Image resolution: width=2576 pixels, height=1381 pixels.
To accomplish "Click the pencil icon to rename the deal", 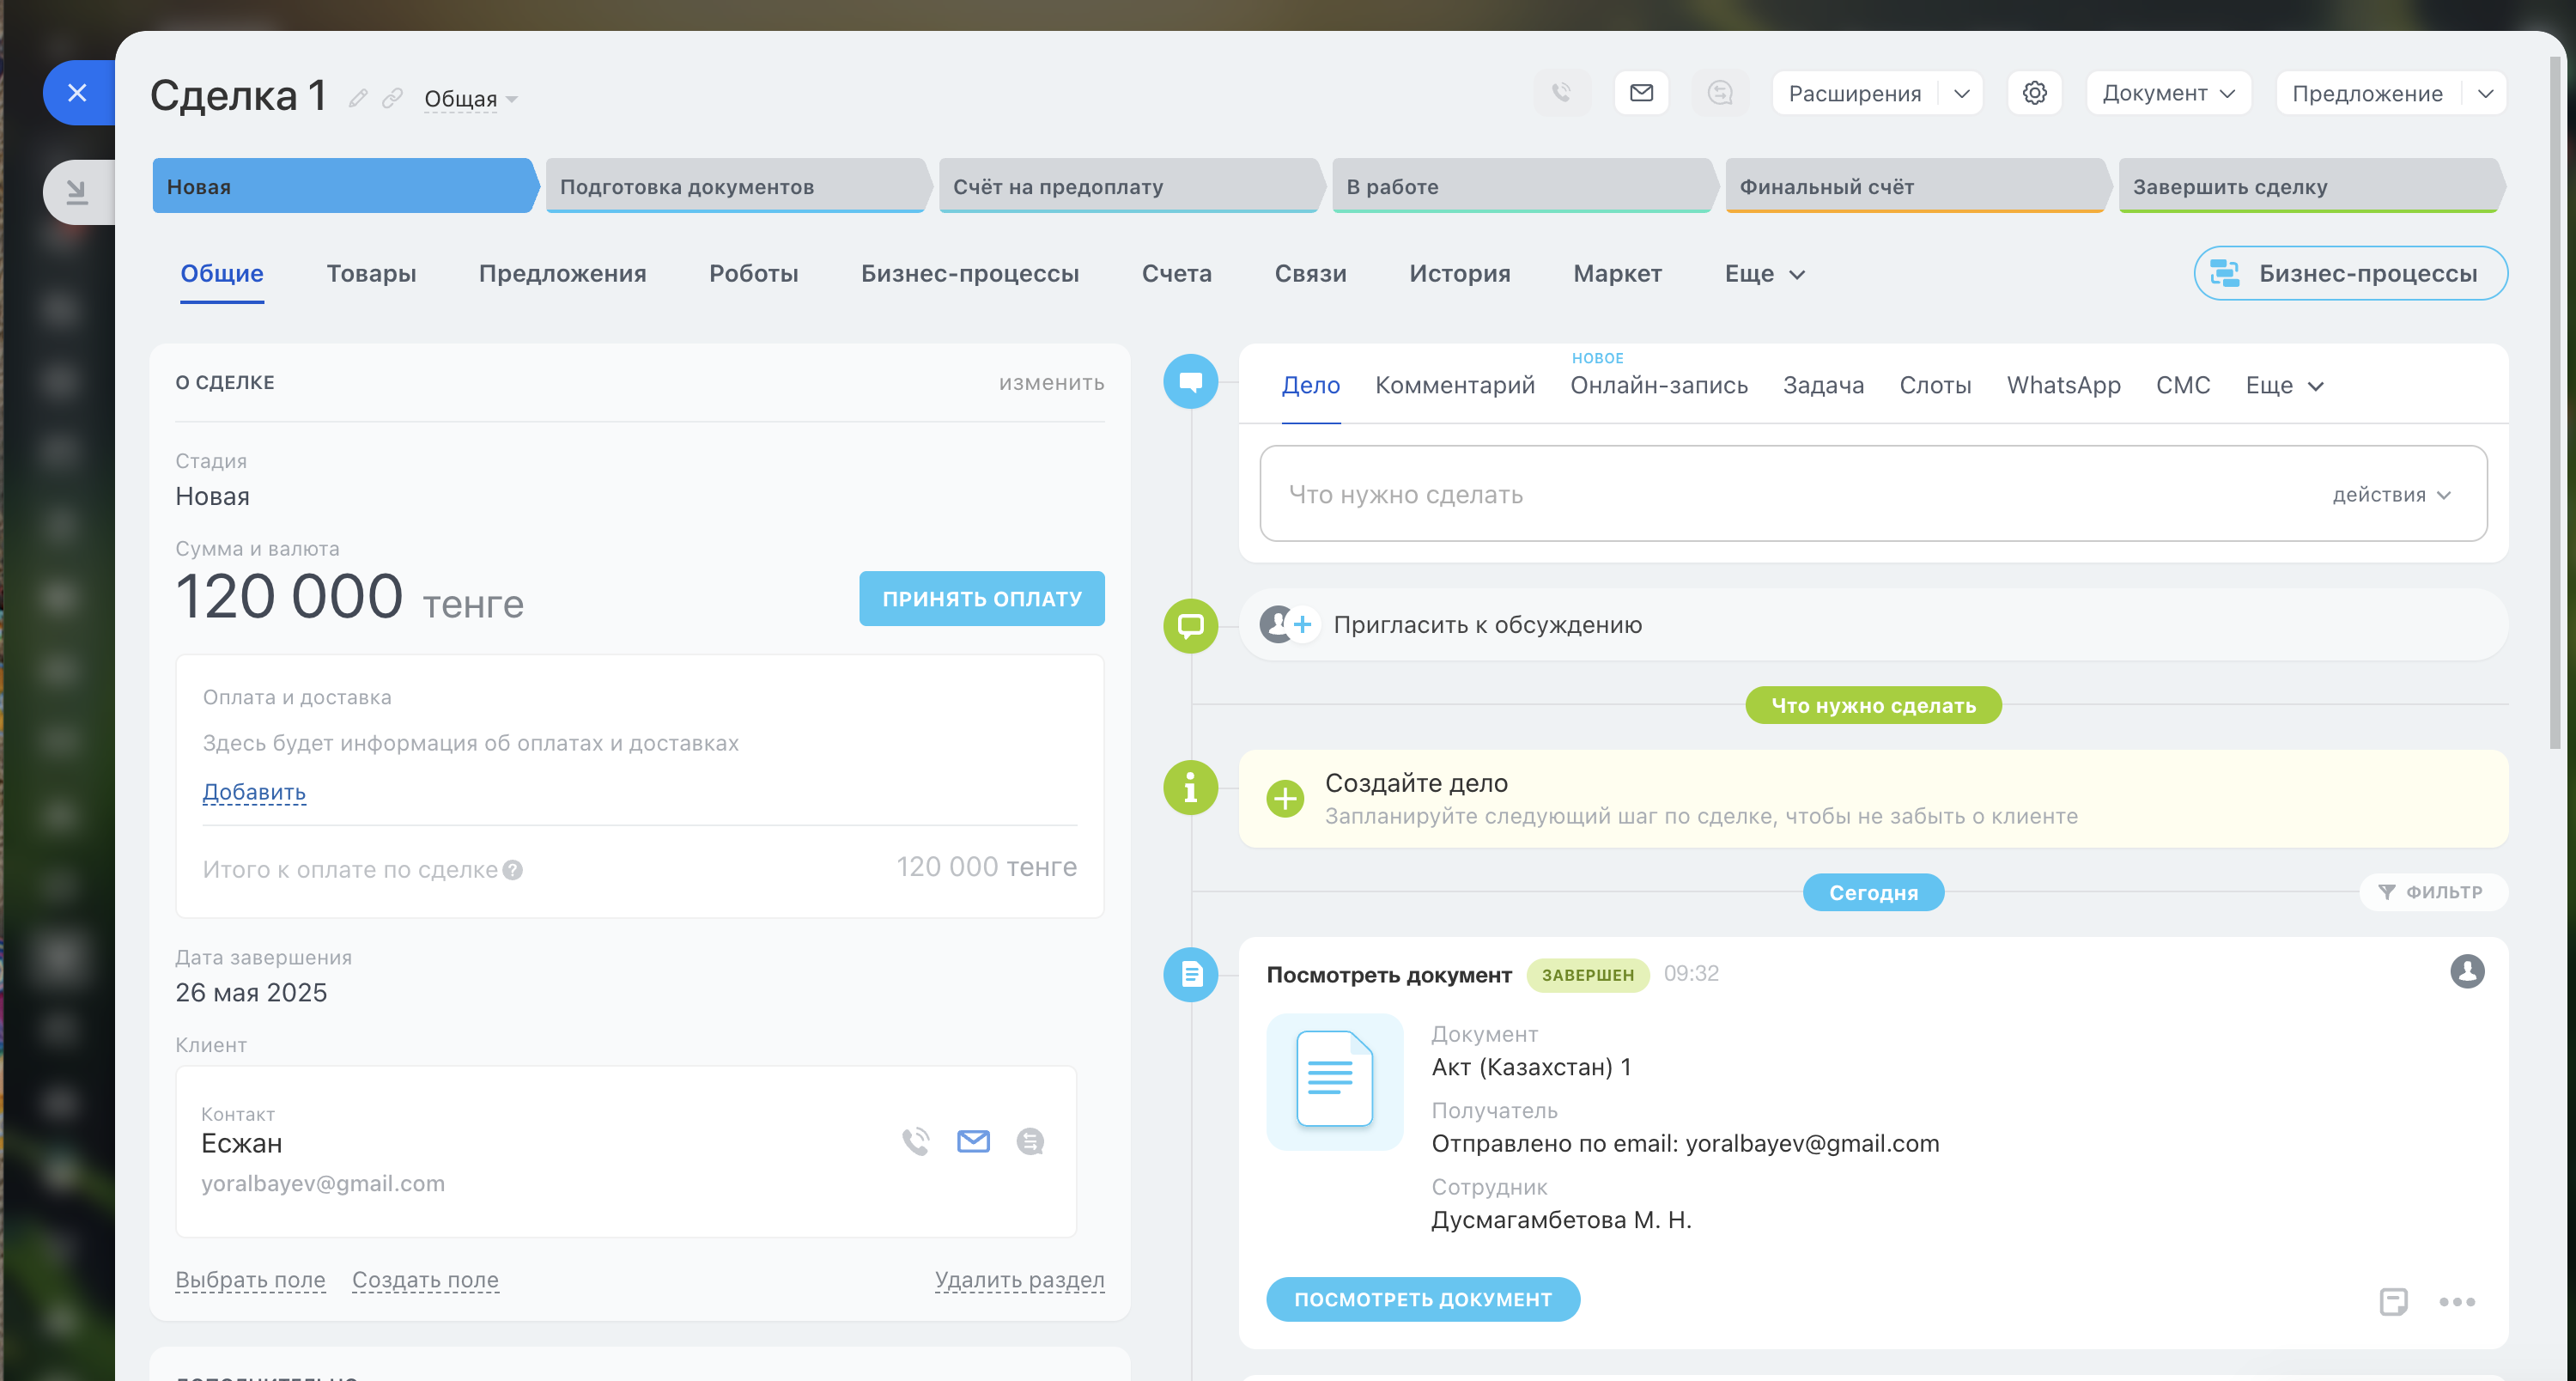I will pos(358,98).
